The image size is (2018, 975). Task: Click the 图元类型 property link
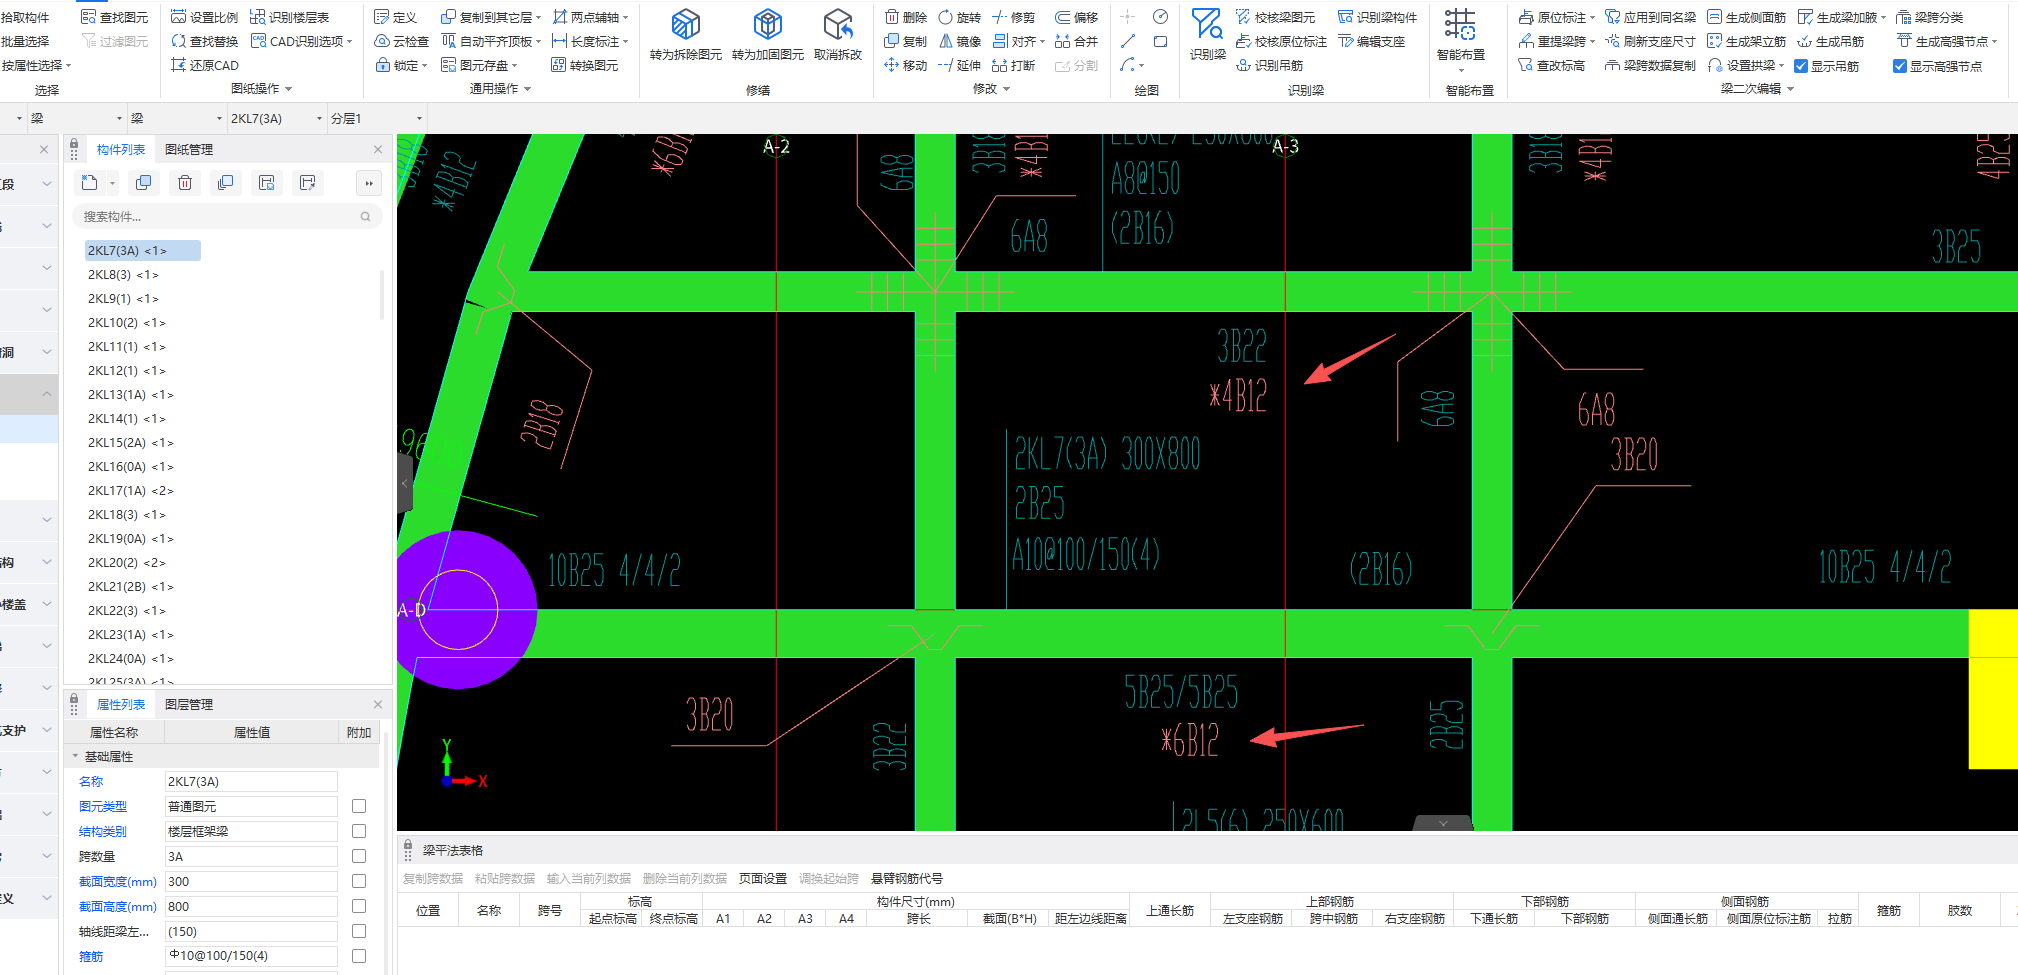pos(103,806)
